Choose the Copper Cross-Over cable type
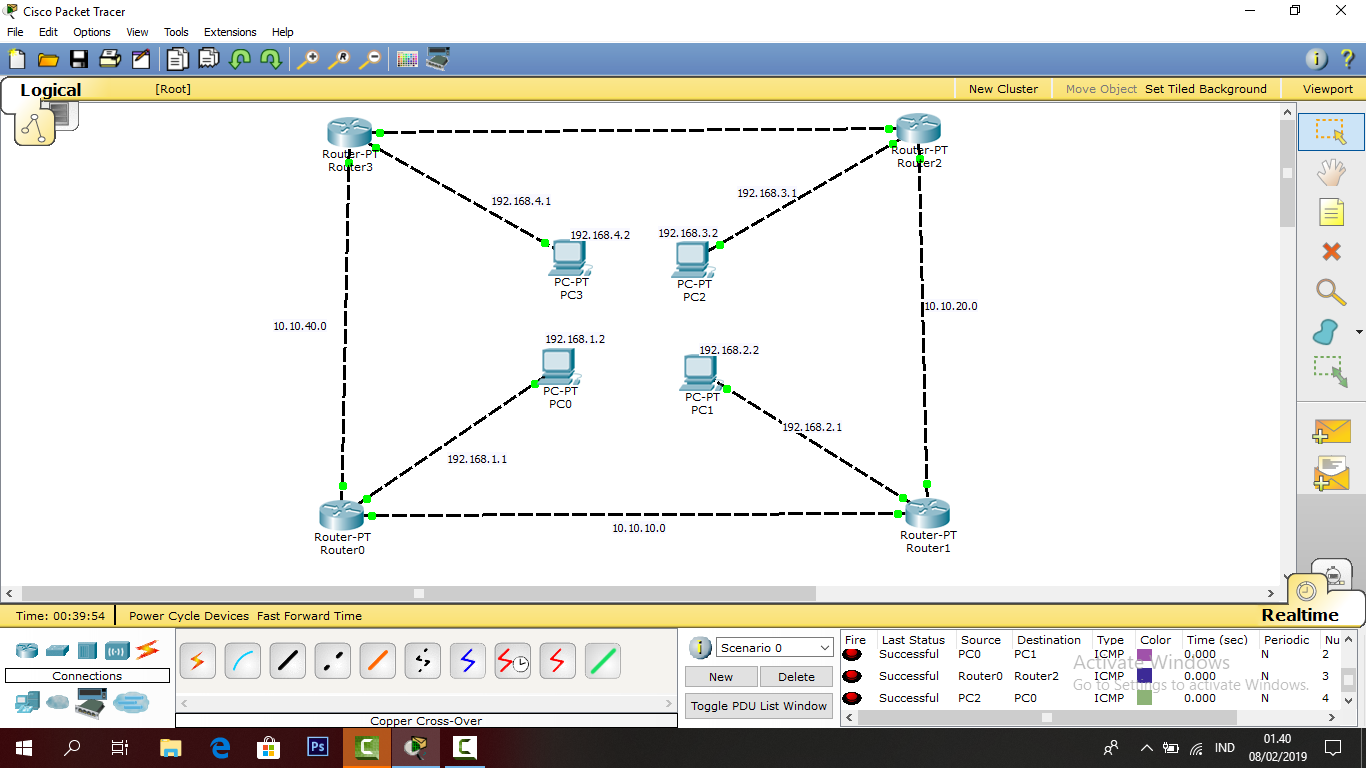Screen dimensions: 1366x768 332,660
